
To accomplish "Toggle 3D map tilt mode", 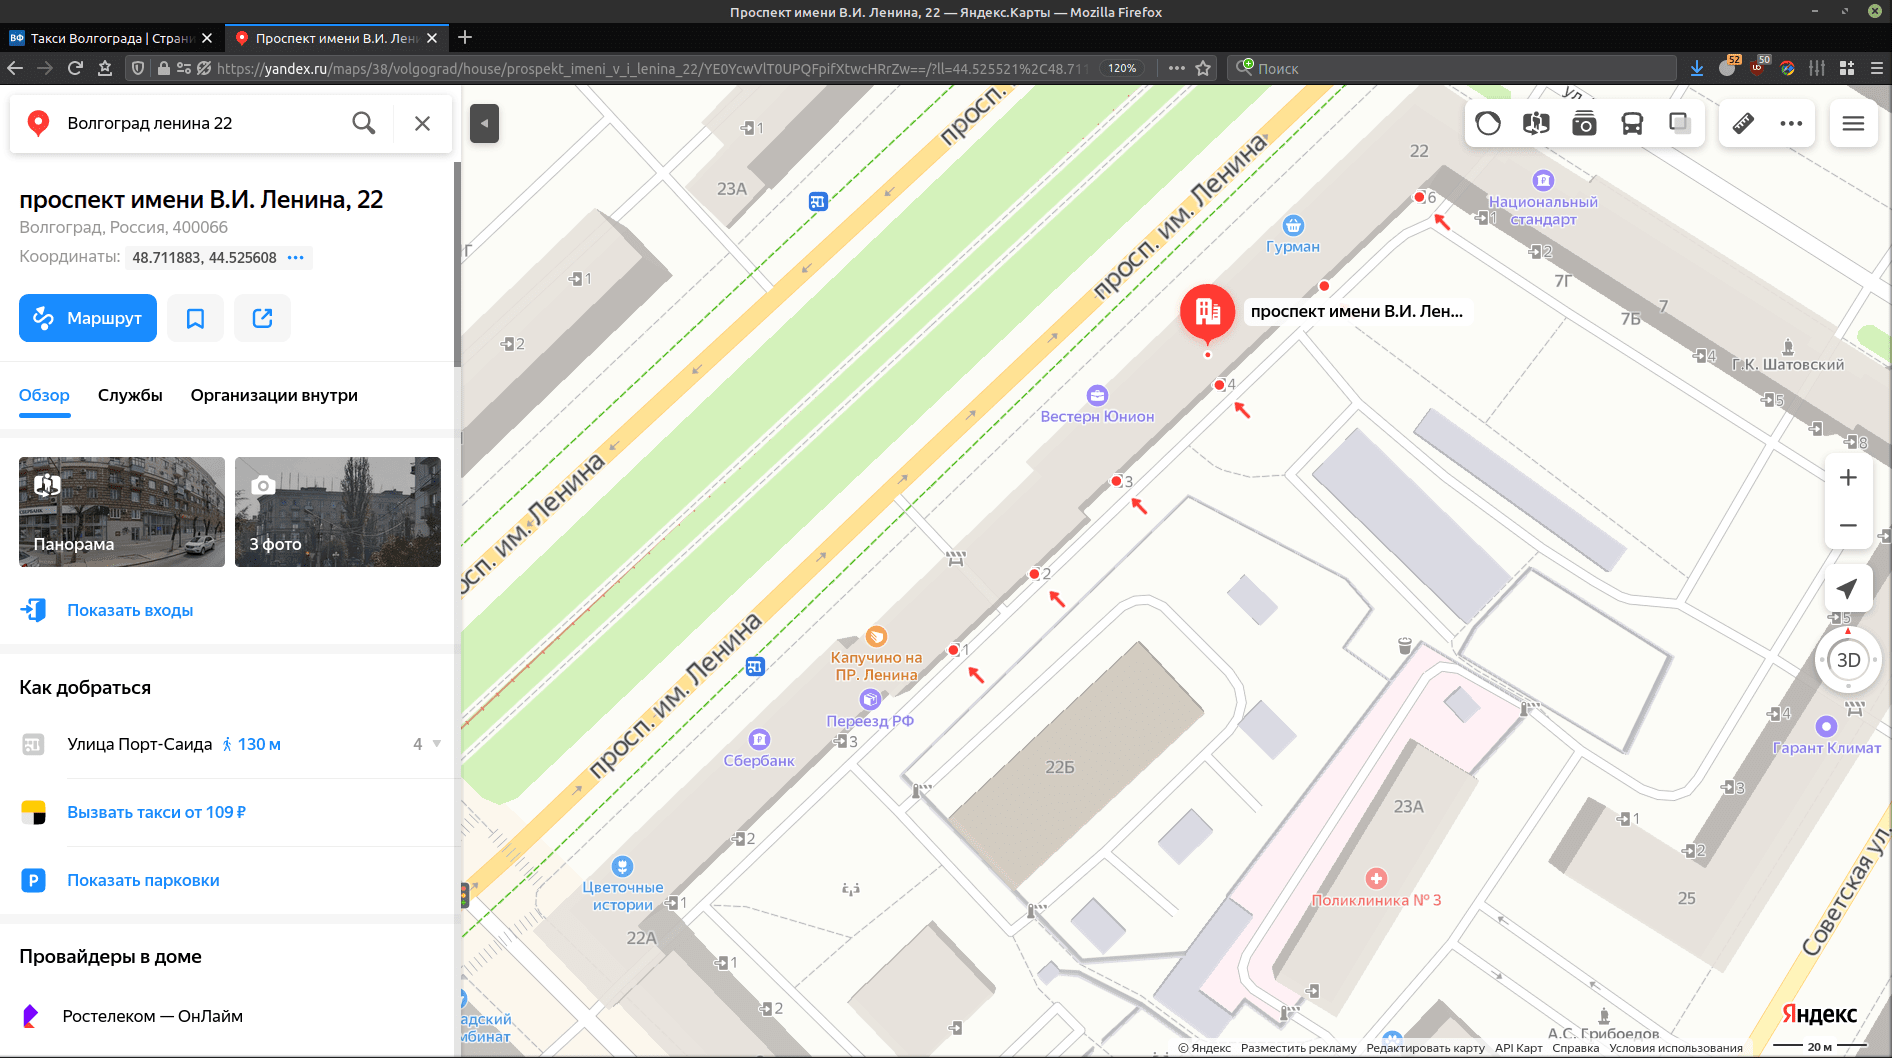I will pos(1848,660).
